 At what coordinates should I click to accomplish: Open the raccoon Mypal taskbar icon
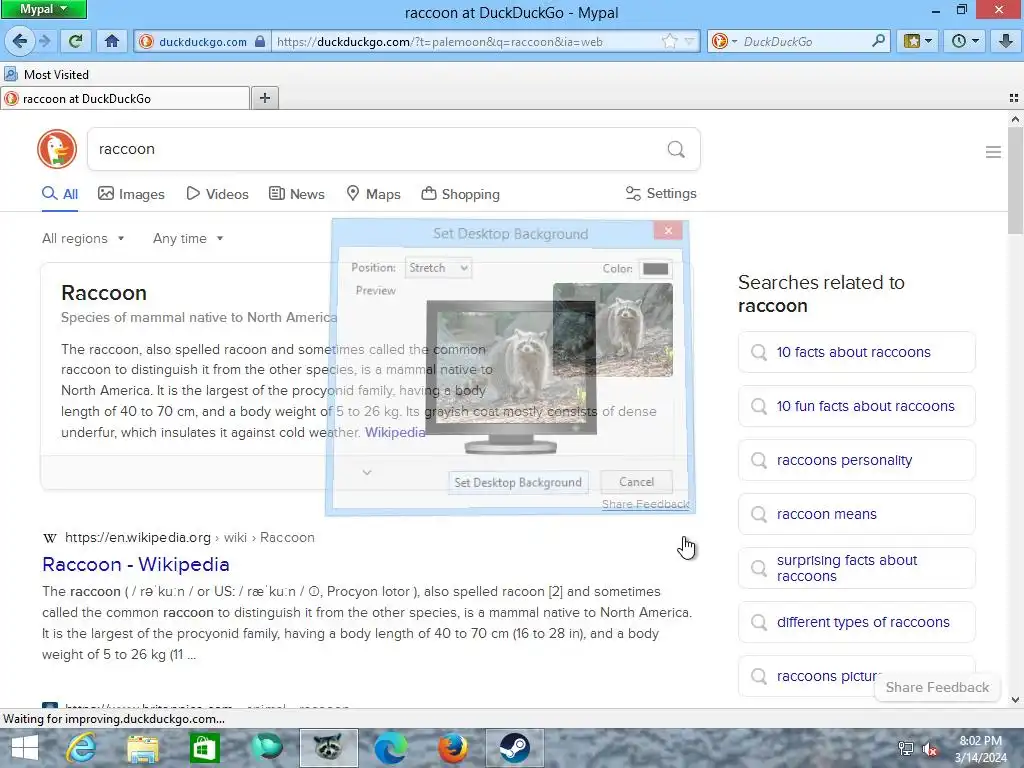tap(328, 748)
